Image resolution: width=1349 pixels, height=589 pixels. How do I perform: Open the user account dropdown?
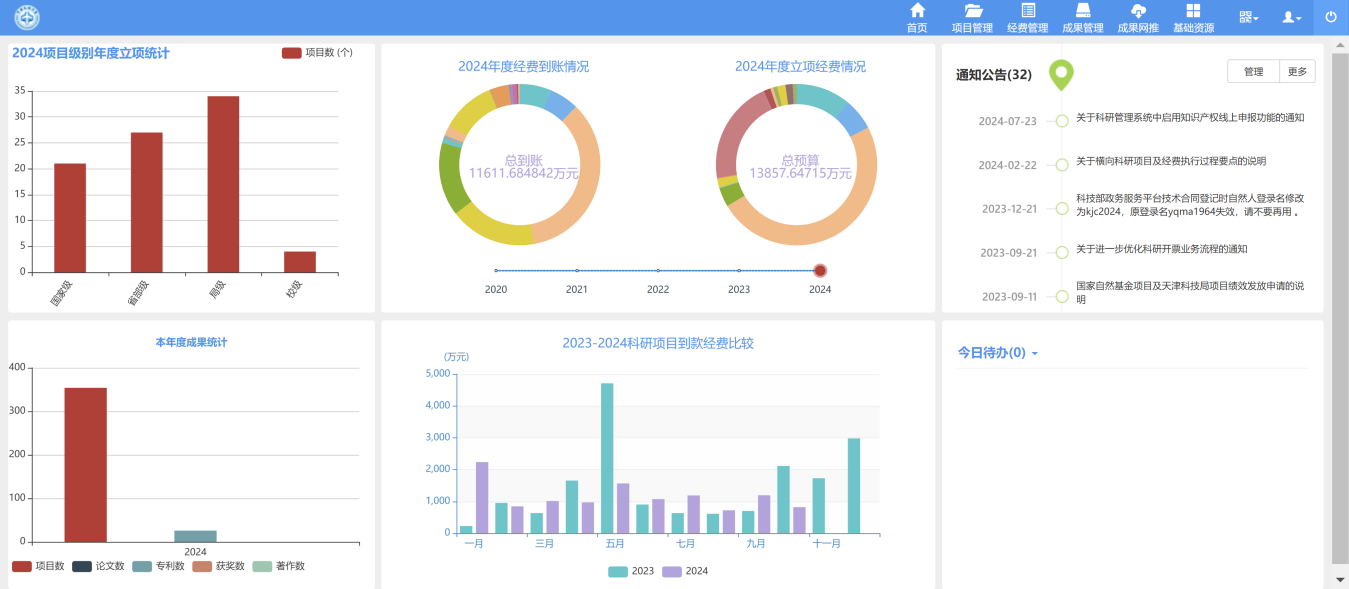1292,18
